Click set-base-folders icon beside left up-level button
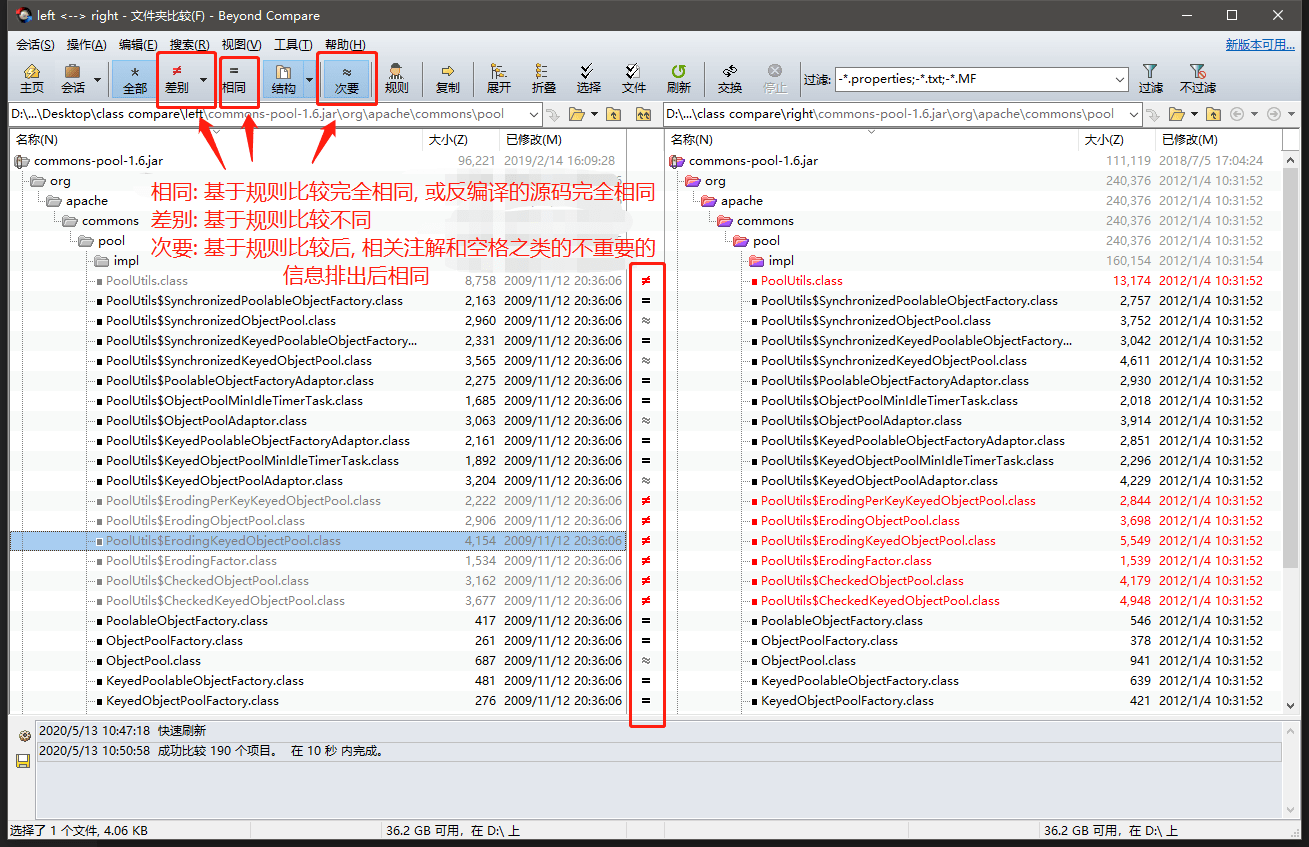The height and width of the screenshot is (847, 1309). [x=643, y=114]
